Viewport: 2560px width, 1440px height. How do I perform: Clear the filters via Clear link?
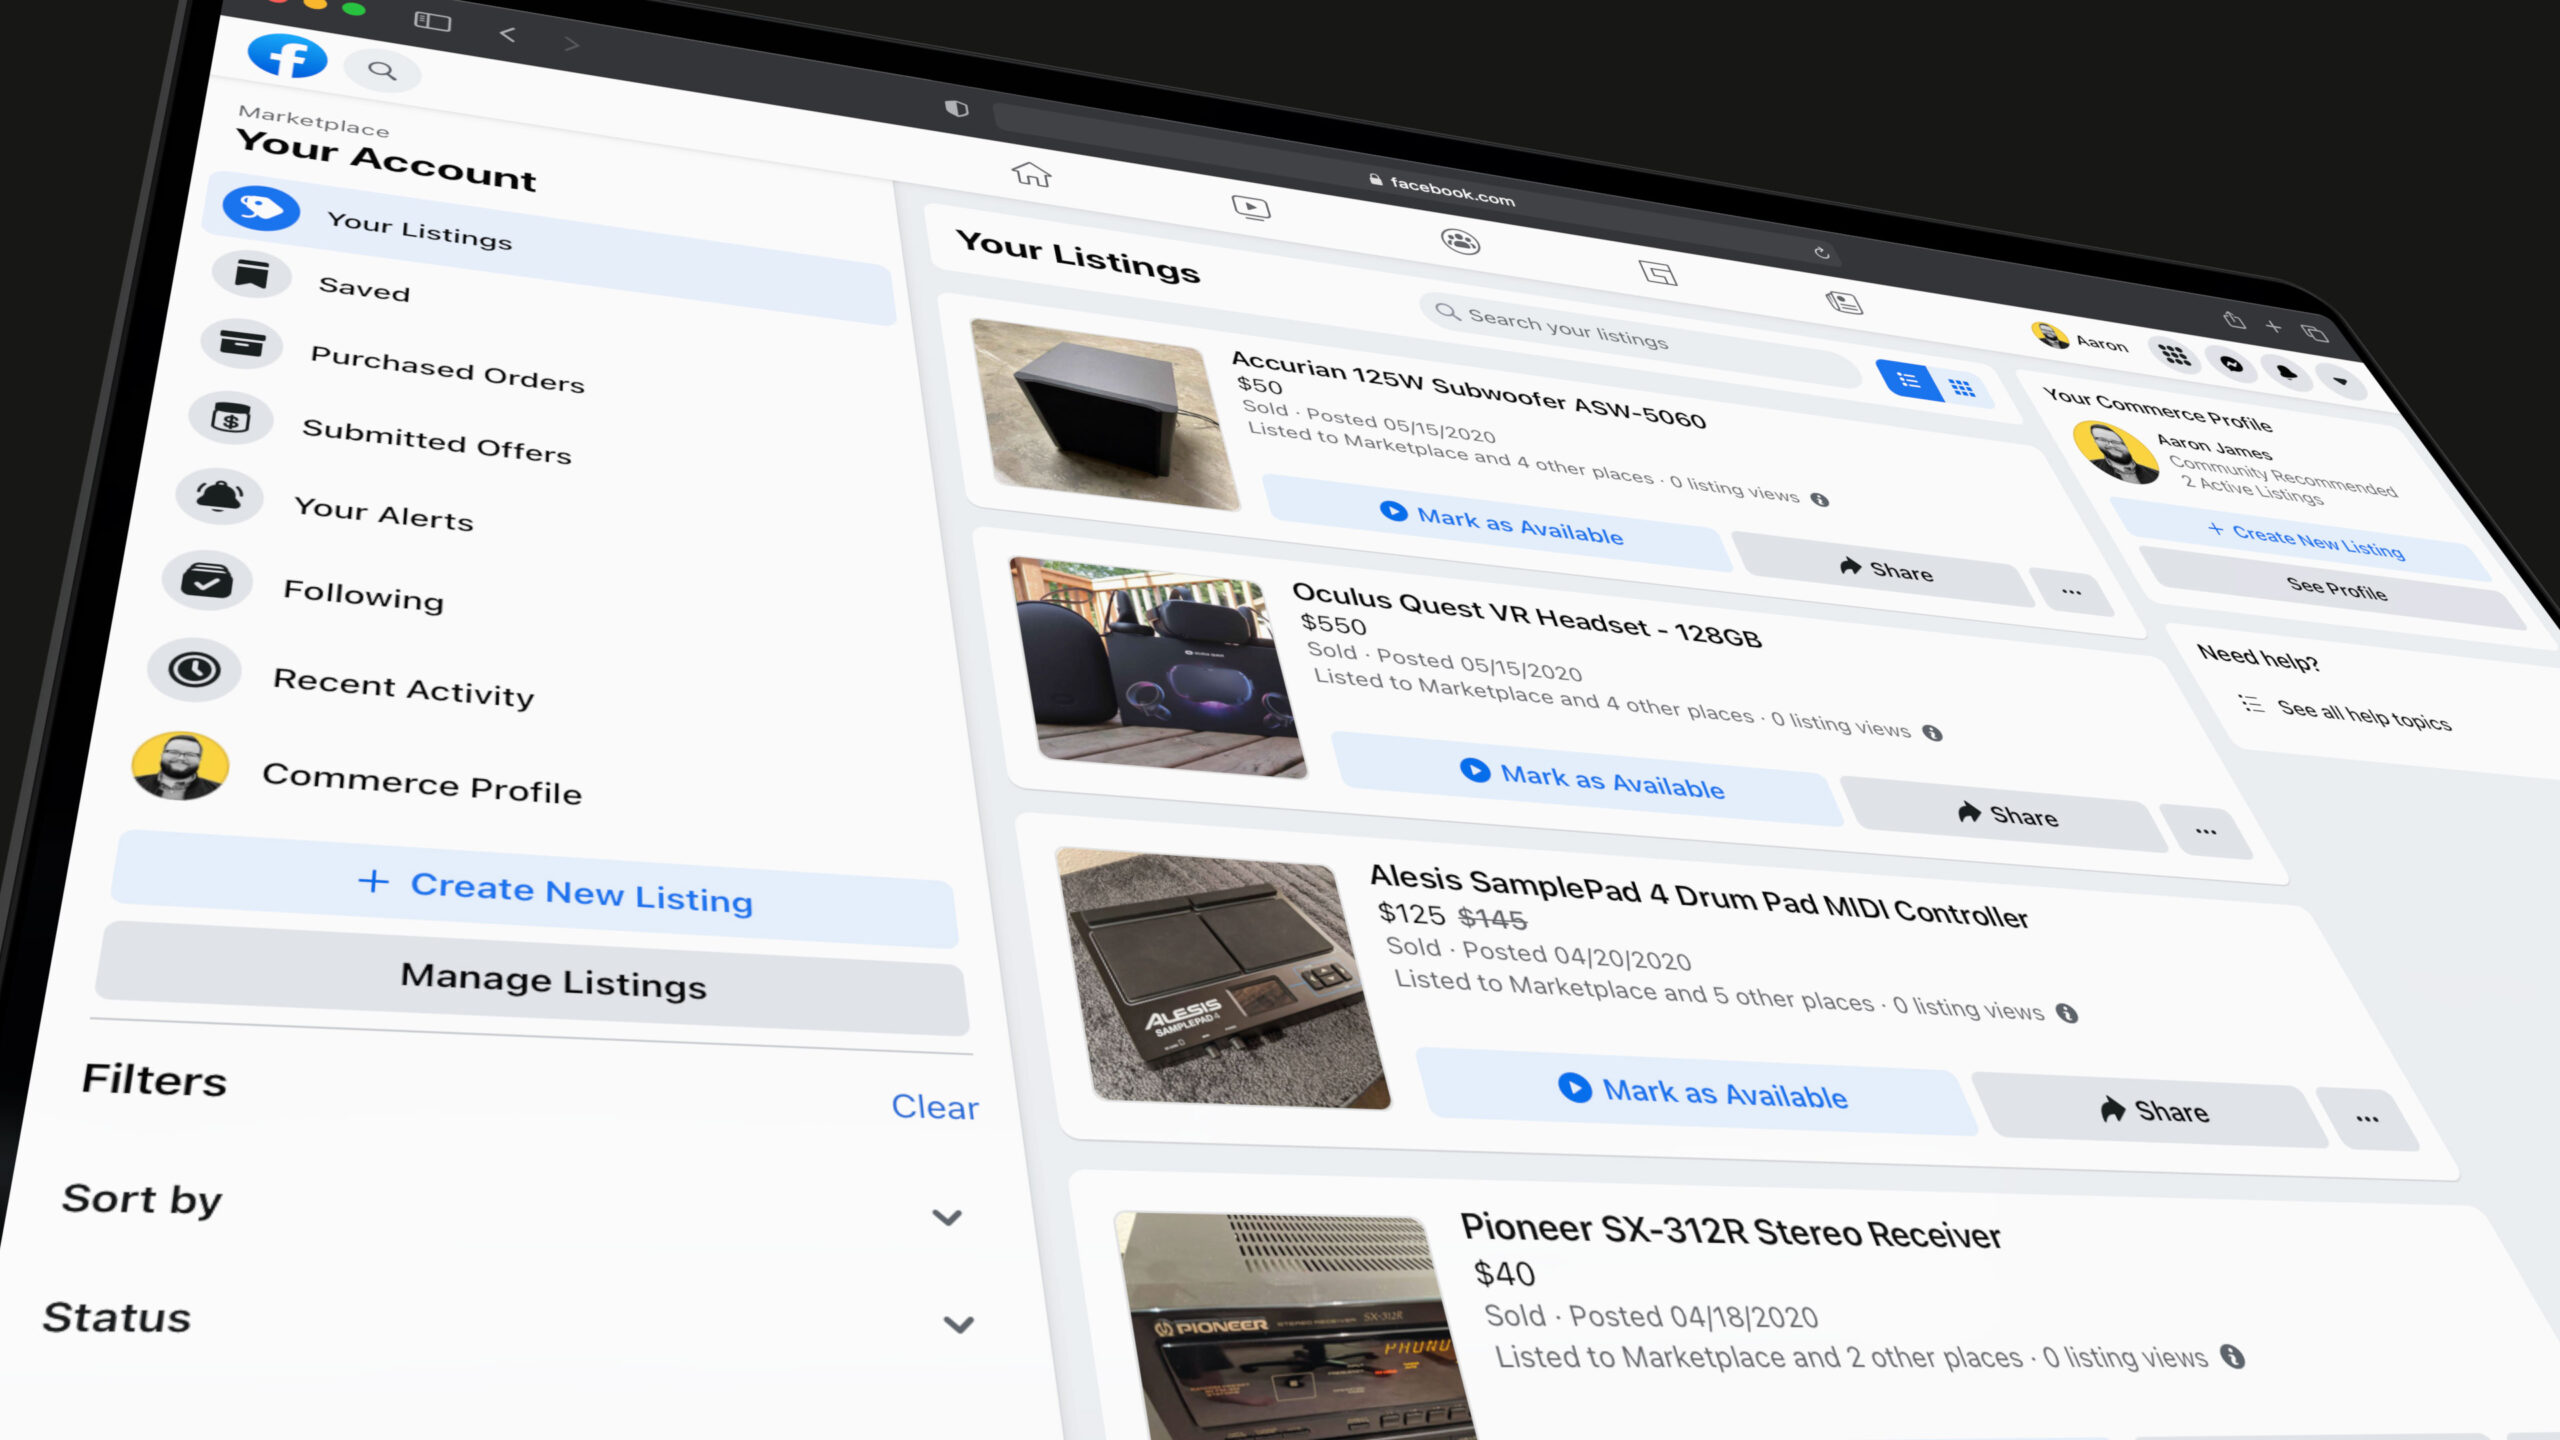coord(934,1107)
